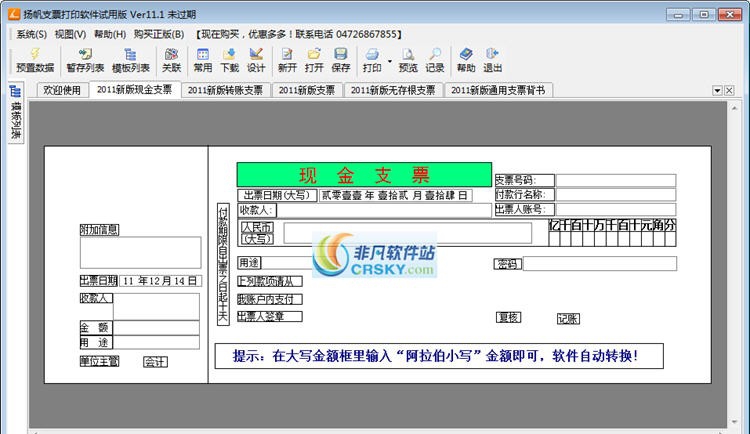Click the 现金支票 green title banner

click(364, 175)
